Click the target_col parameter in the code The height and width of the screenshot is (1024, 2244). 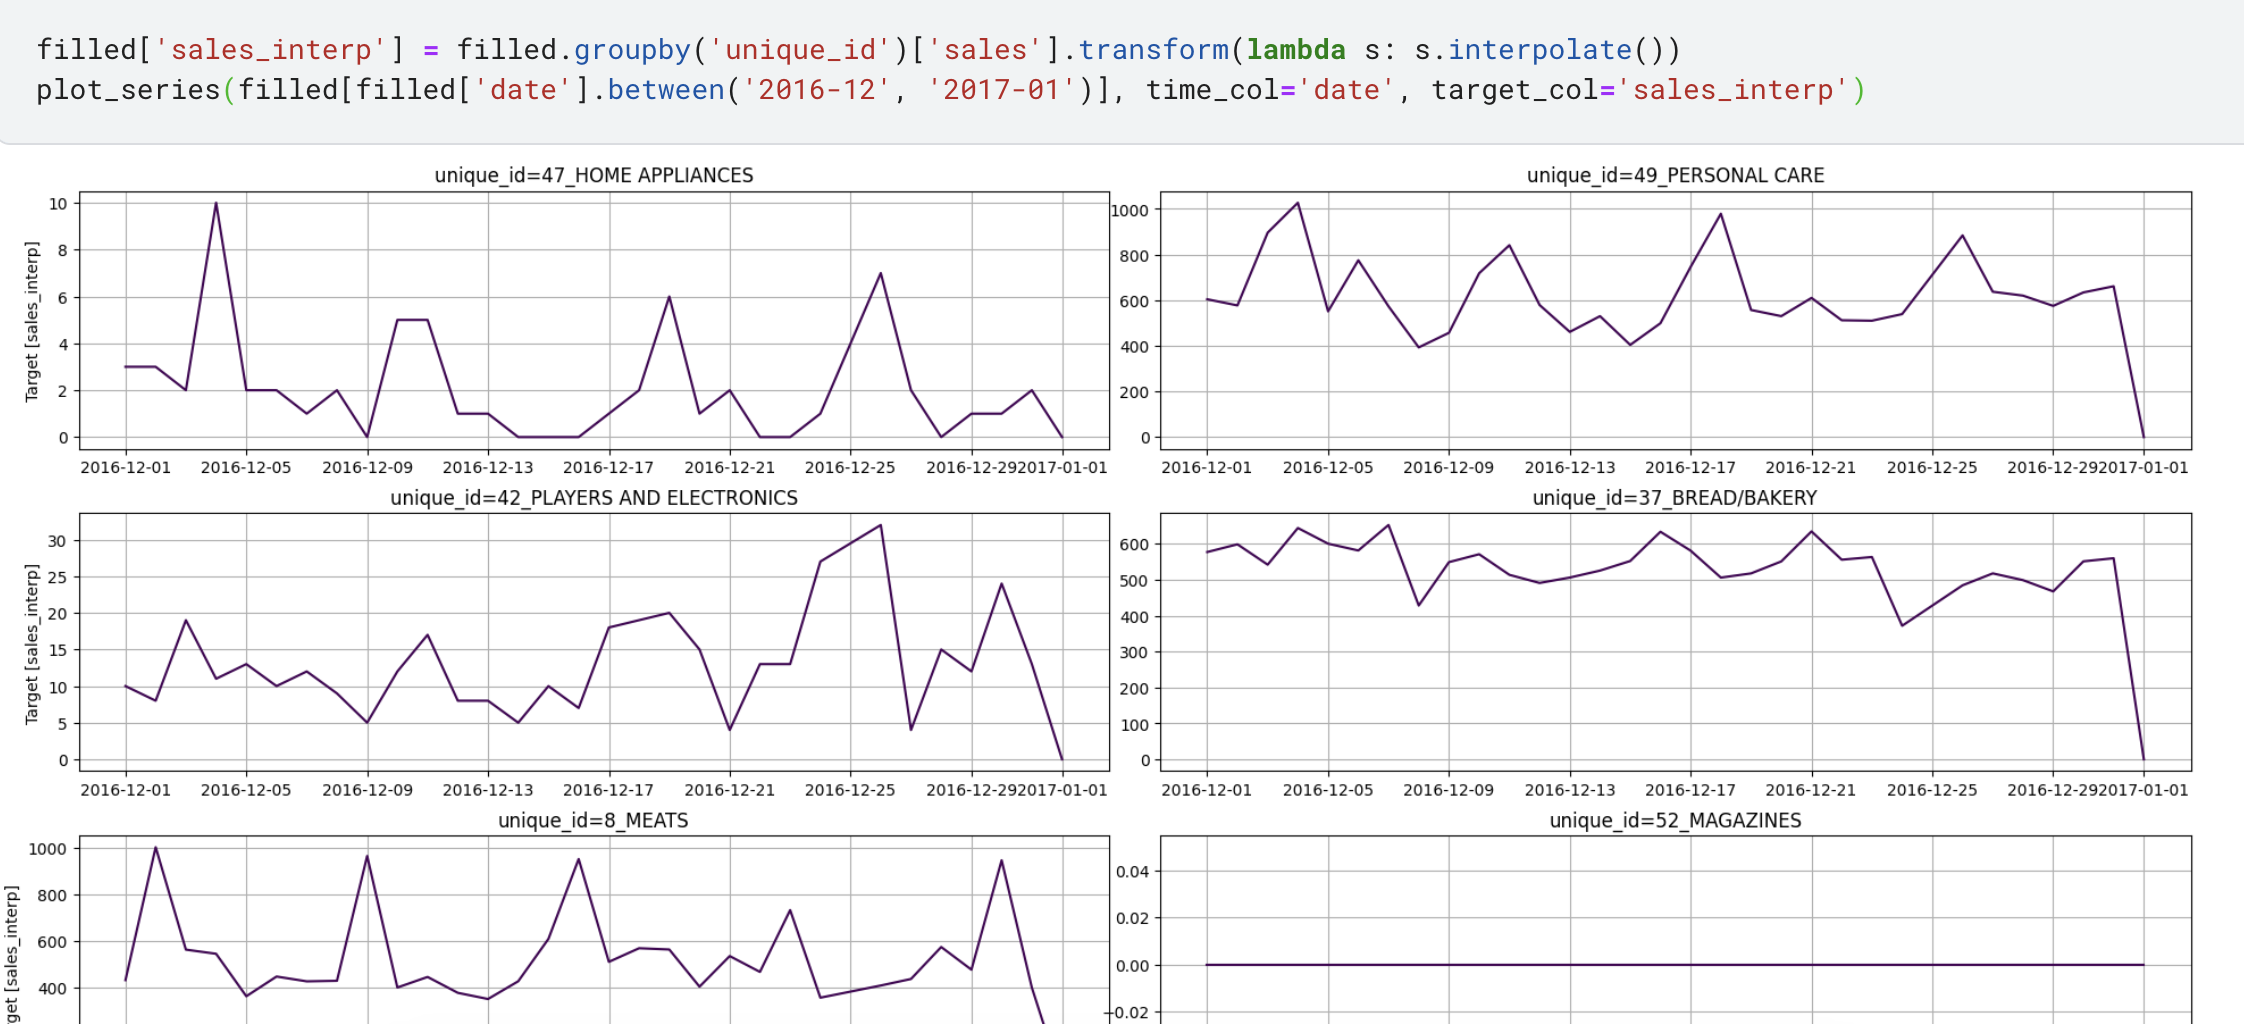[1514, 90]
